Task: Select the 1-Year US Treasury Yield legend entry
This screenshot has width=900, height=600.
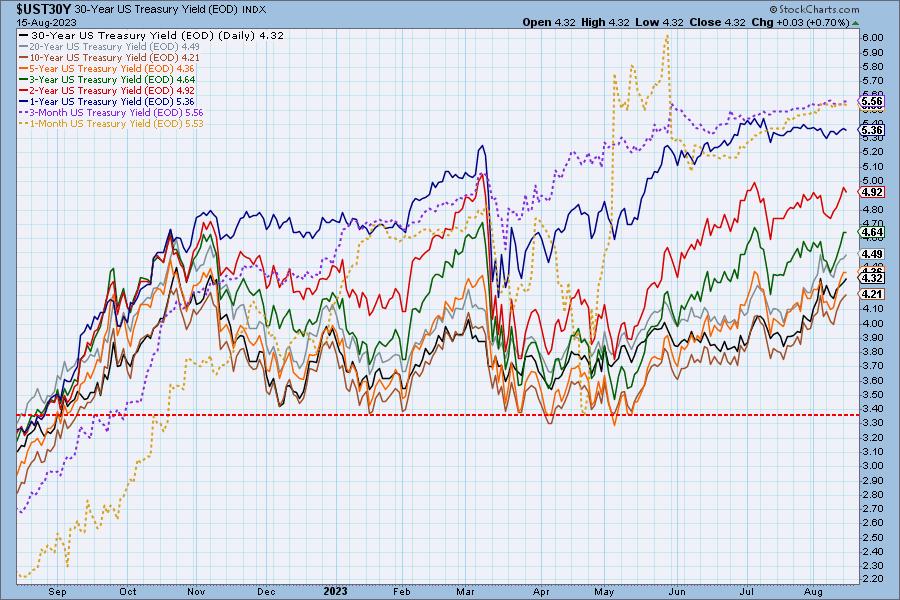Action: coord(107,101)
